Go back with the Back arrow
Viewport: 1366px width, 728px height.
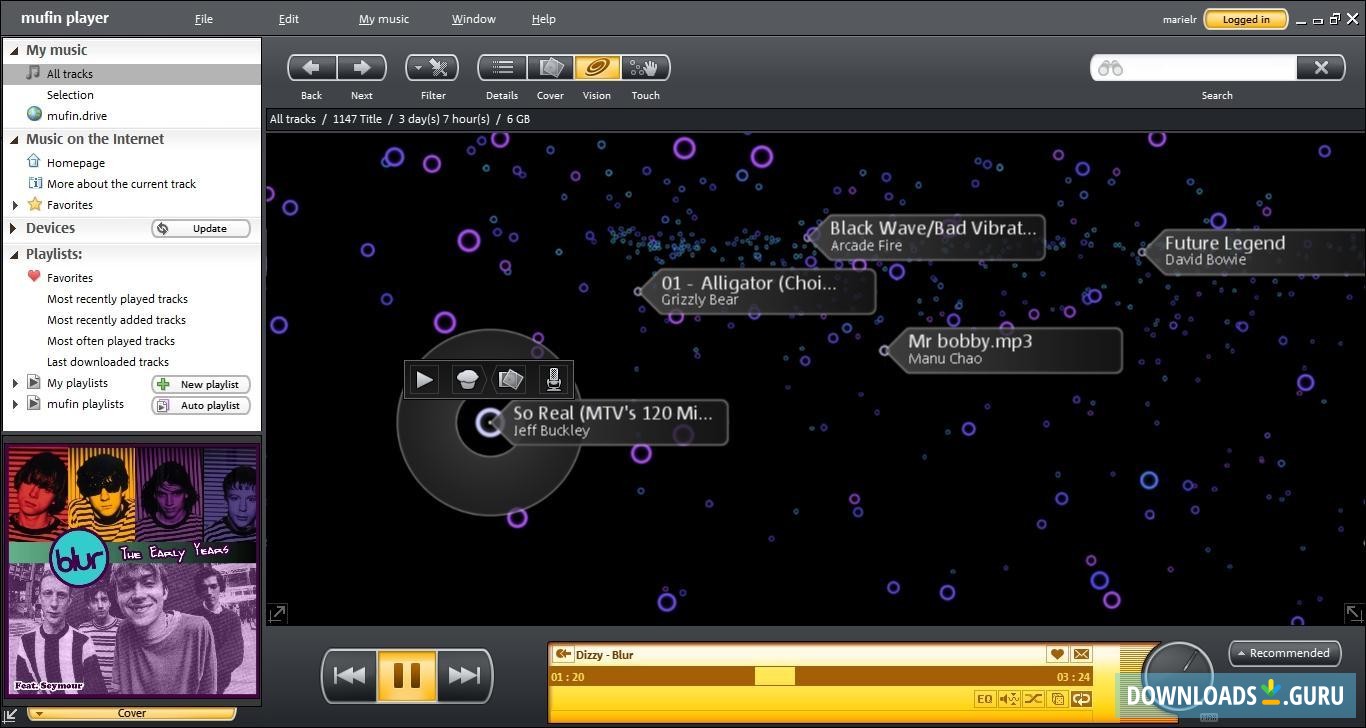tap(311, 68)
